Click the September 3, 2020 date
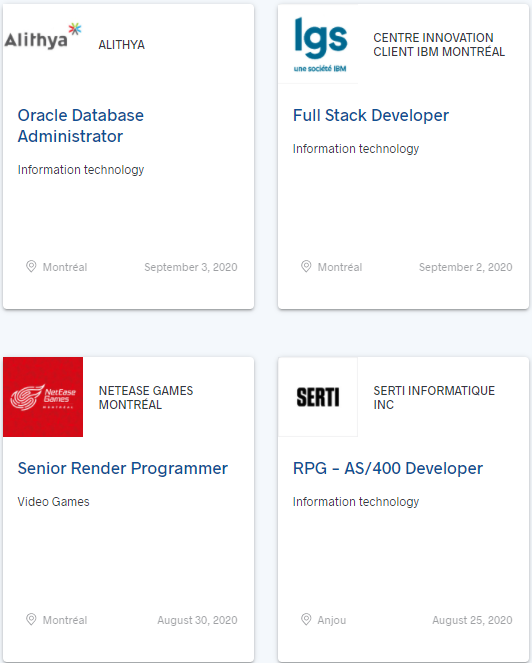The width and height of the screenshot is (532, 663). (191, 267)
